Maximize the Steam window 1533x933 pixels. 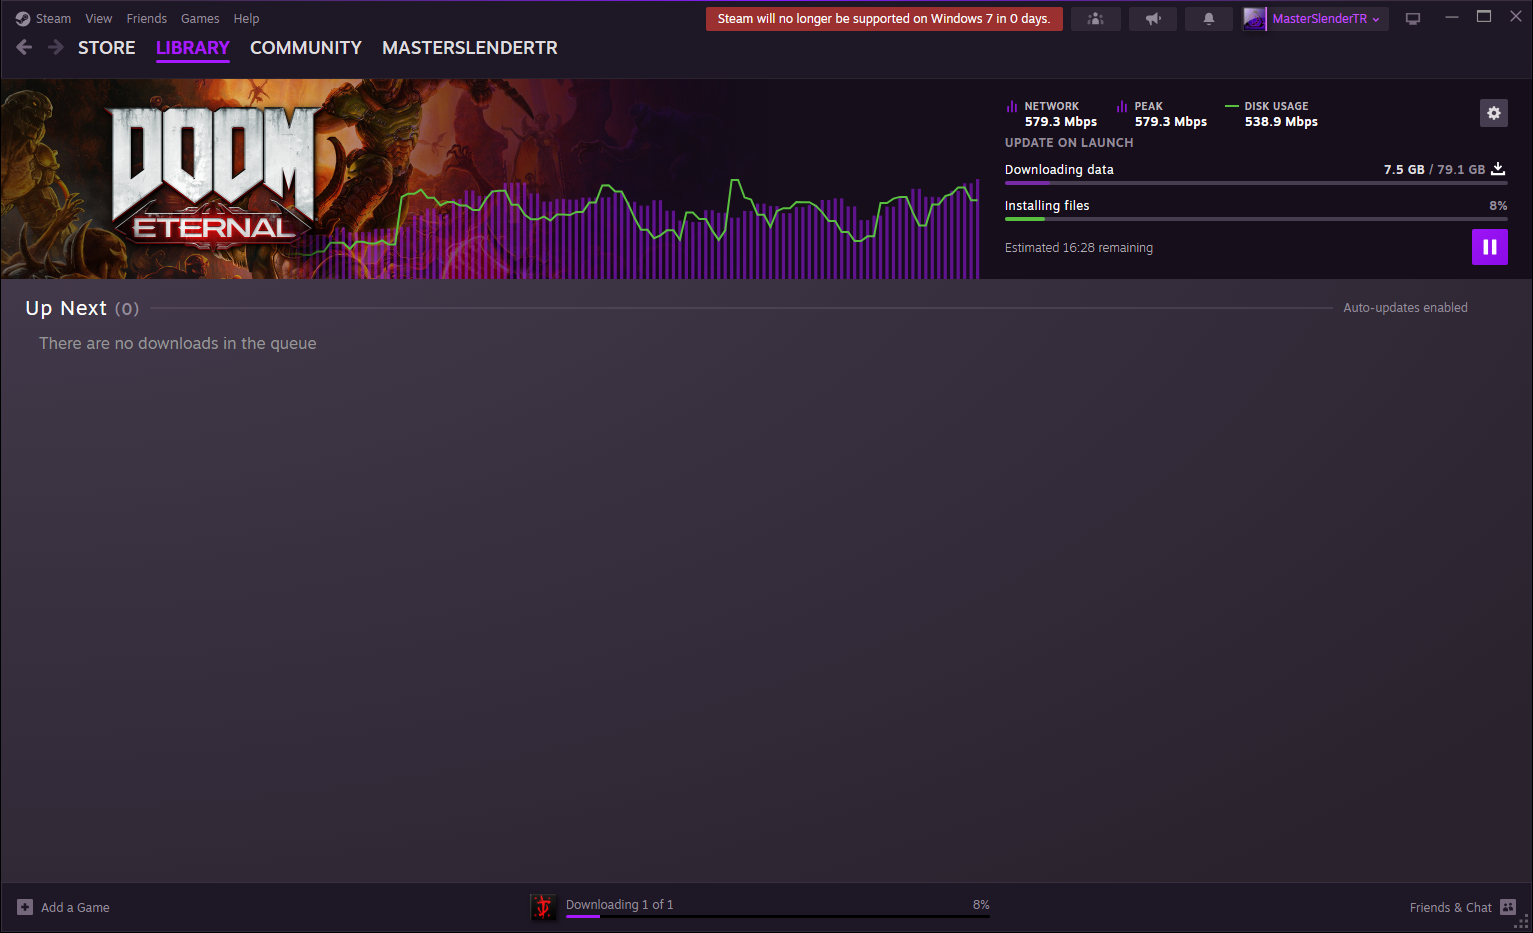point(1484,17)
